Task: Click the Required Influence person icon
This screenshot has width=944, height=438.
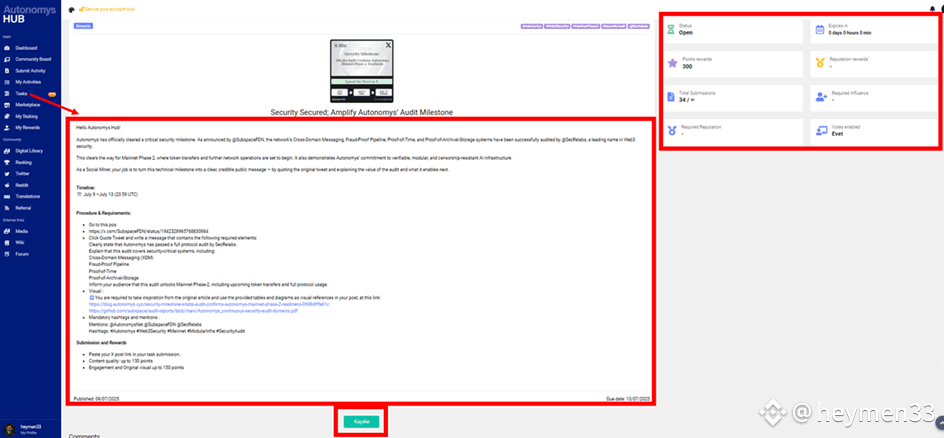Action: (x=821, y=97)
